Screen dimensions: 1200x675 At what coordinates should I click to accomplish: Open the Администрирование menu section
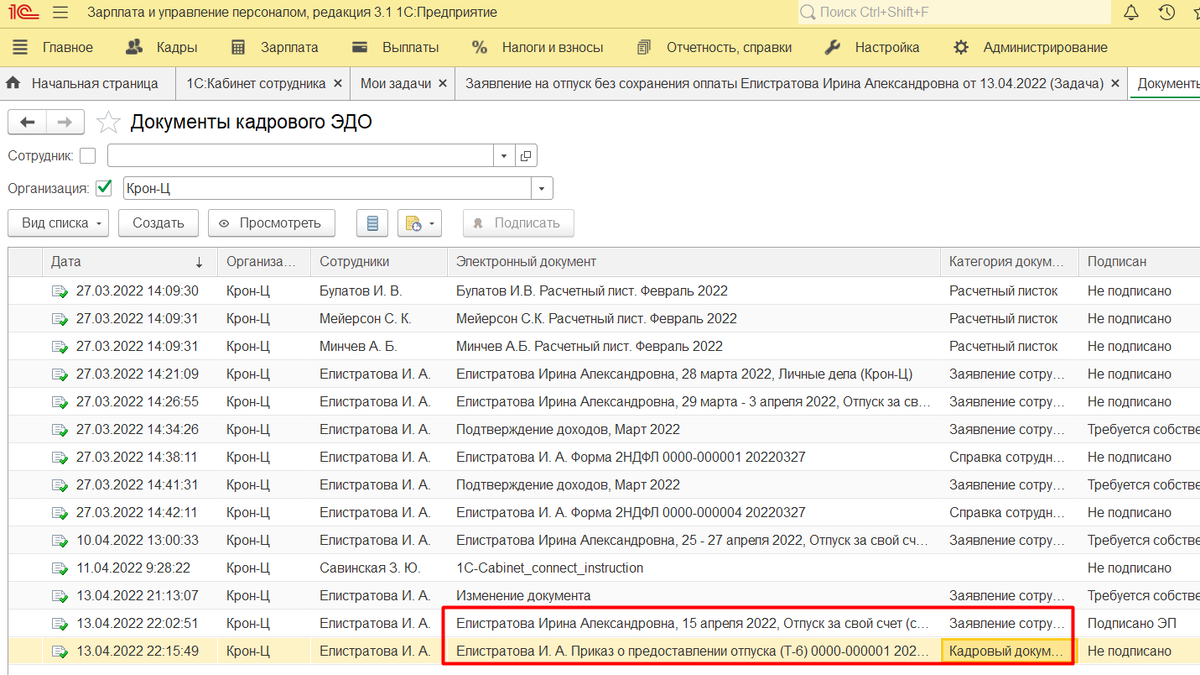click(x=1030, y=47)
